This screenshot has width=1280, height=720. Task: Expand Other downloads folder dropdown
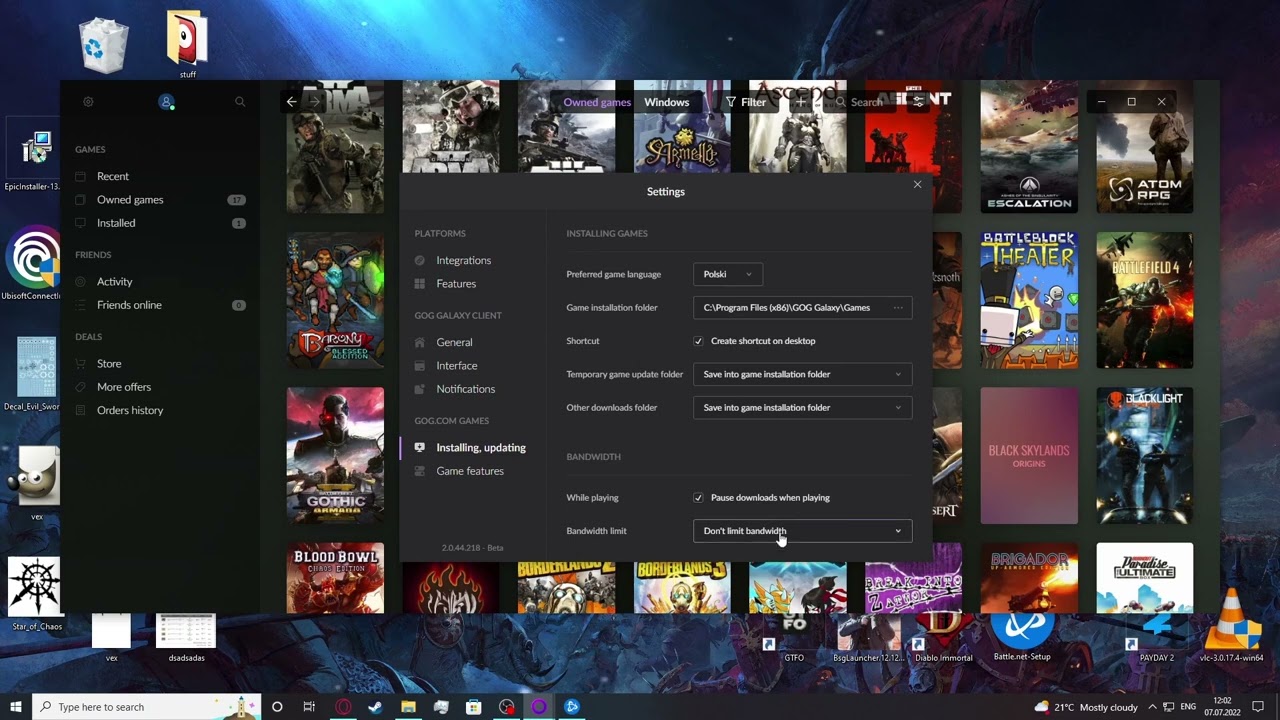pyautogui.click(x=802, y=408)
